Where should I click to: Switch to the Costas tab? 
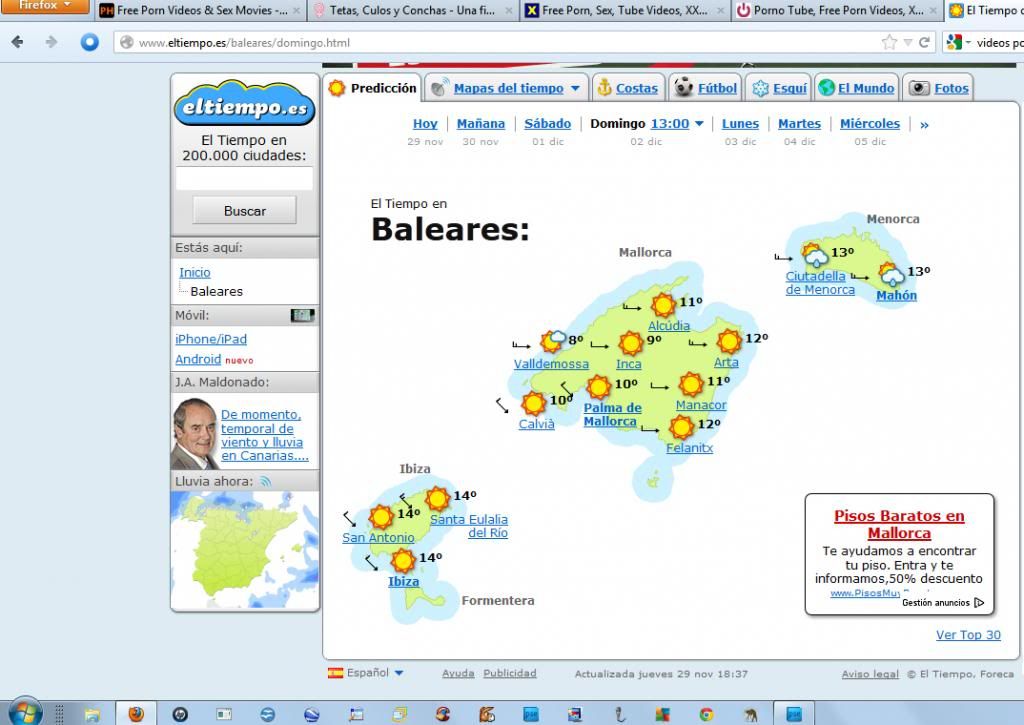point(628,88)
